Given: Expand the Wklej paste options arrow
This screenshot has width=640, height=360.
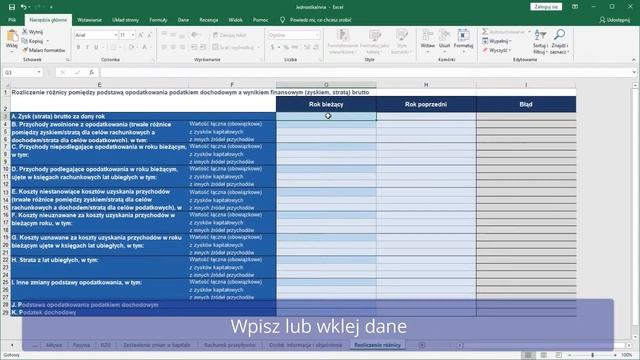Looking at the screenshot, I should tap(12, 51).
